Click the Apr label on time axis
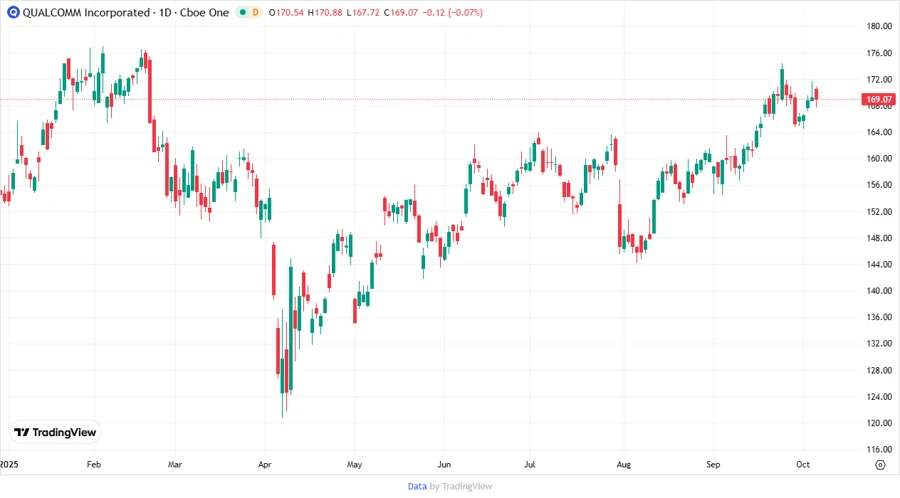 click(x=264, y=465)
